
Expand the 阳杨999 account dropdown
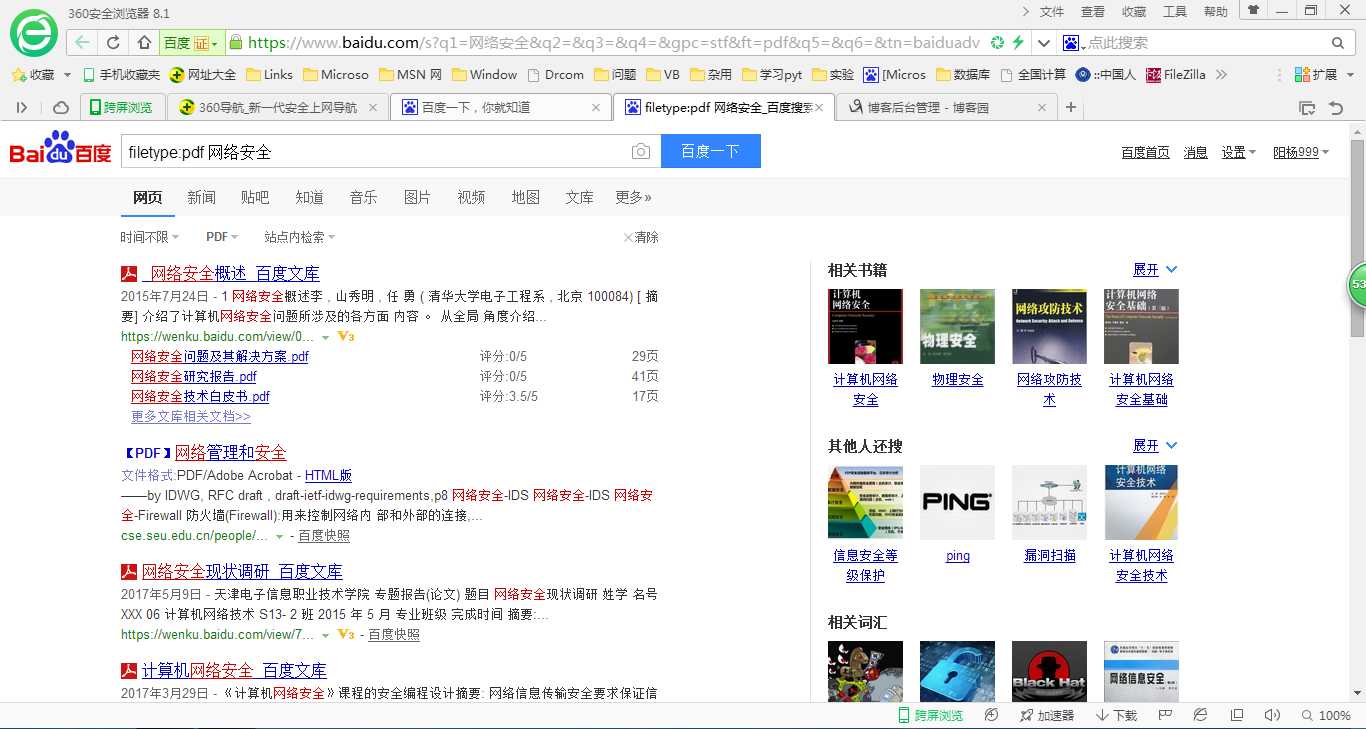(x=1301, y=152)
